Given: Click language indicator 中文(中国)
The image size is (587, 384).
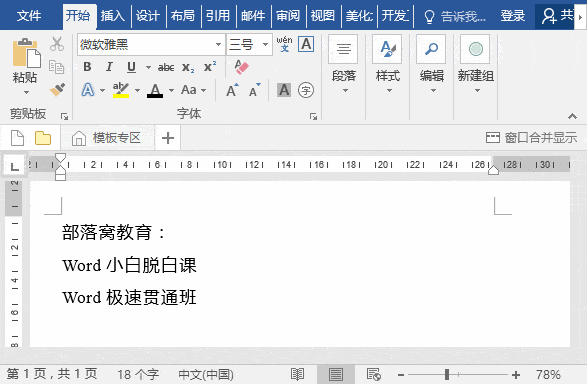Looking at the screenshot, I should point(206,374).
